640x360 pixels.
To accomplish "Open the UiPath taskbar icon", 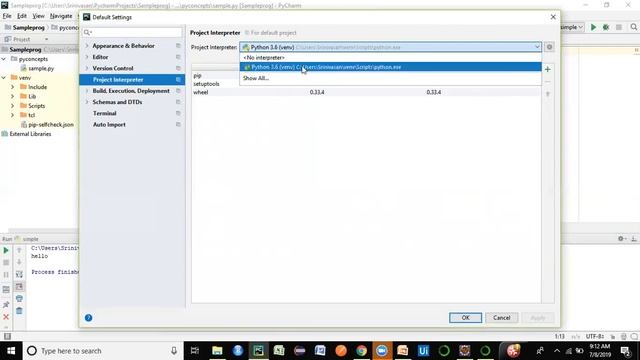I will [423, 351].
